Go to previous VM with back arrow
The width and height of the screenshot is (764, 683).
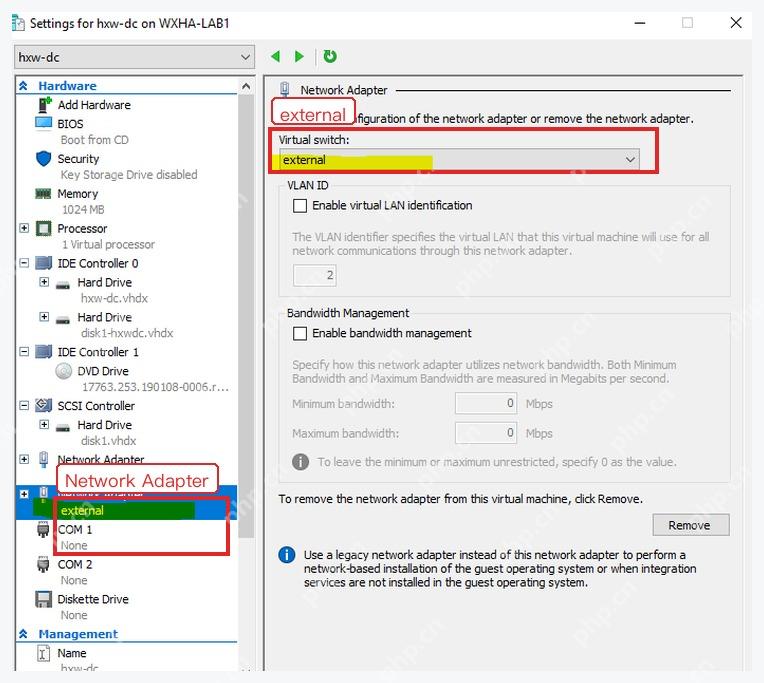[276, 57]
